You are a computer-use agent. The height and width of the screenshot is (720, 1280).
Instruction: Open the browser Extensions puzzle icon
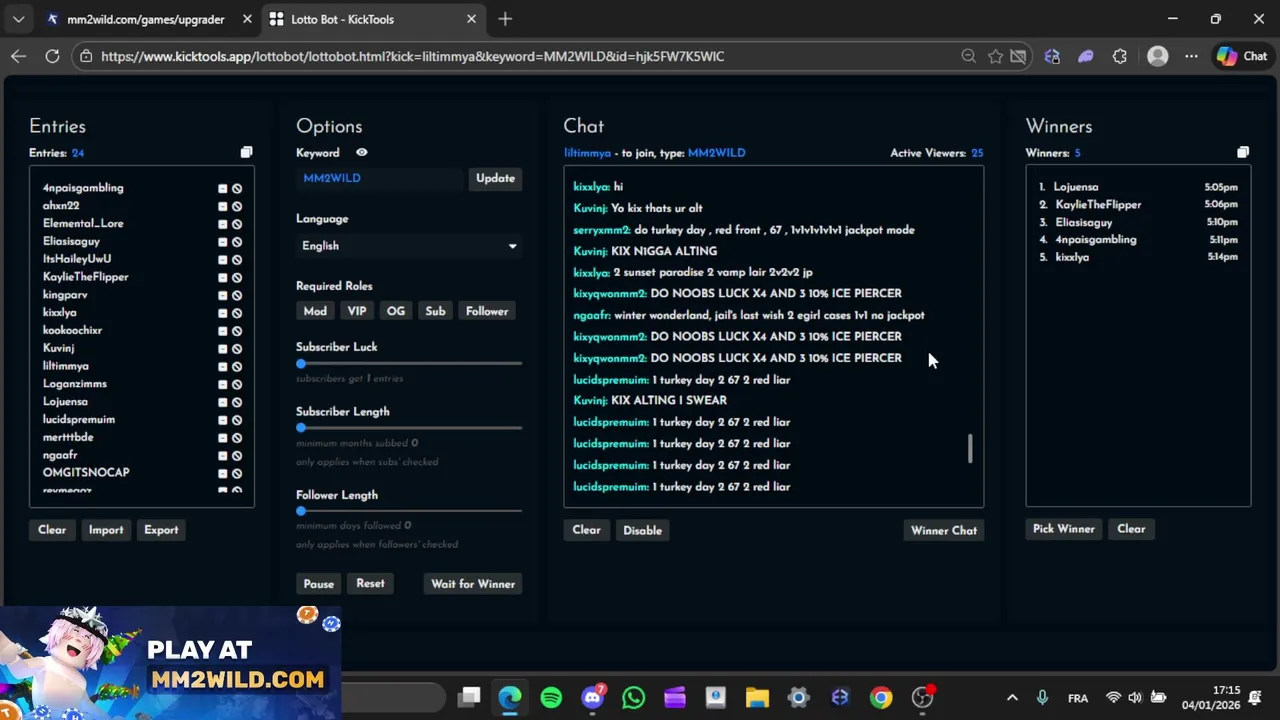(x=1119, y=56)
